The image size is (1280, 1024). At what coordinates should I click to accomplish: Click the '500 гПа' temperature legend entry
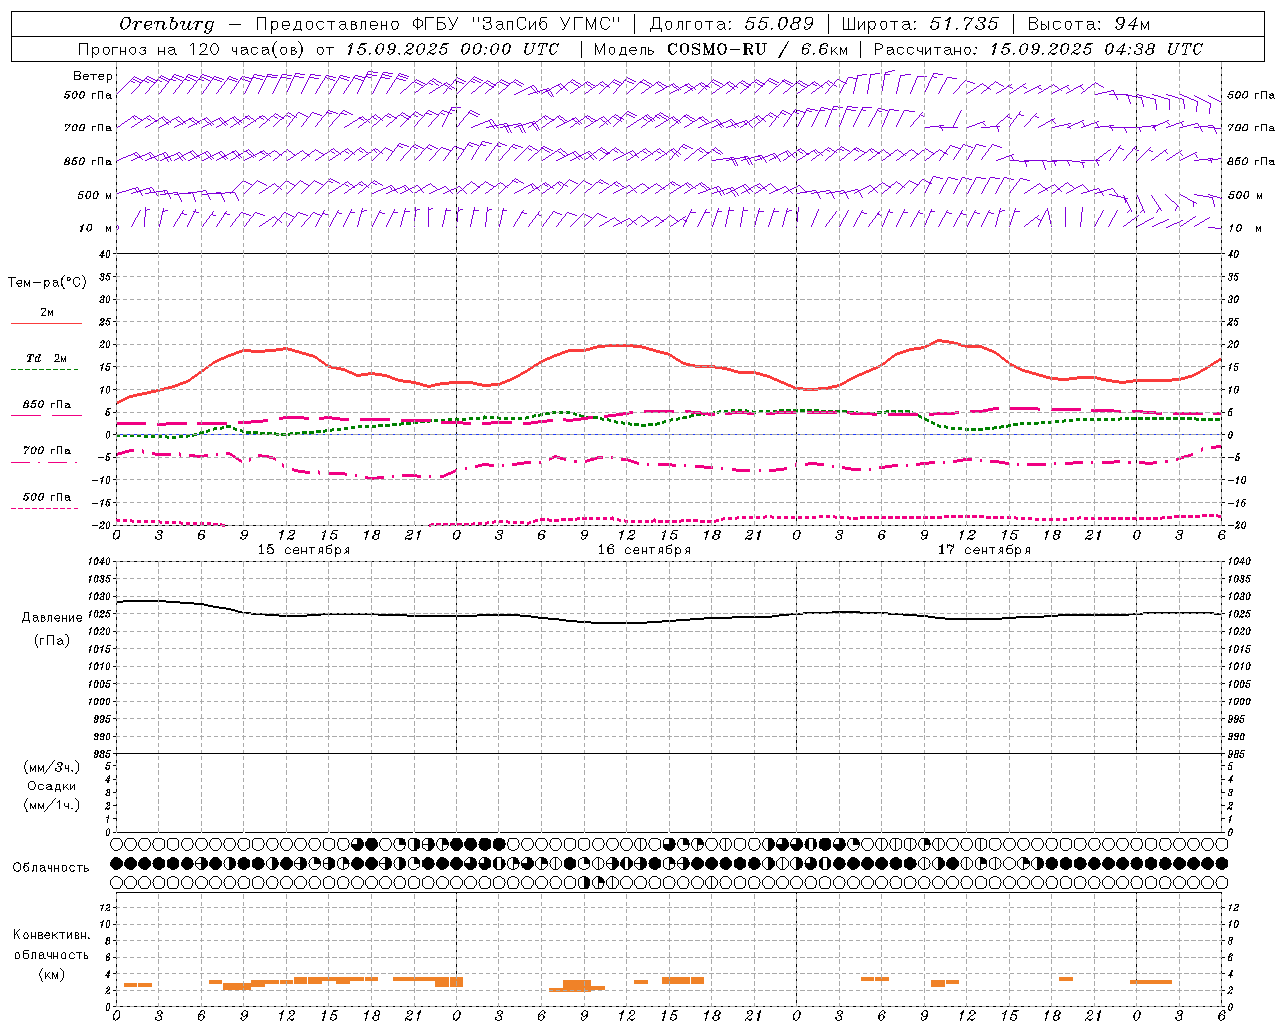(x=46, y=497)
